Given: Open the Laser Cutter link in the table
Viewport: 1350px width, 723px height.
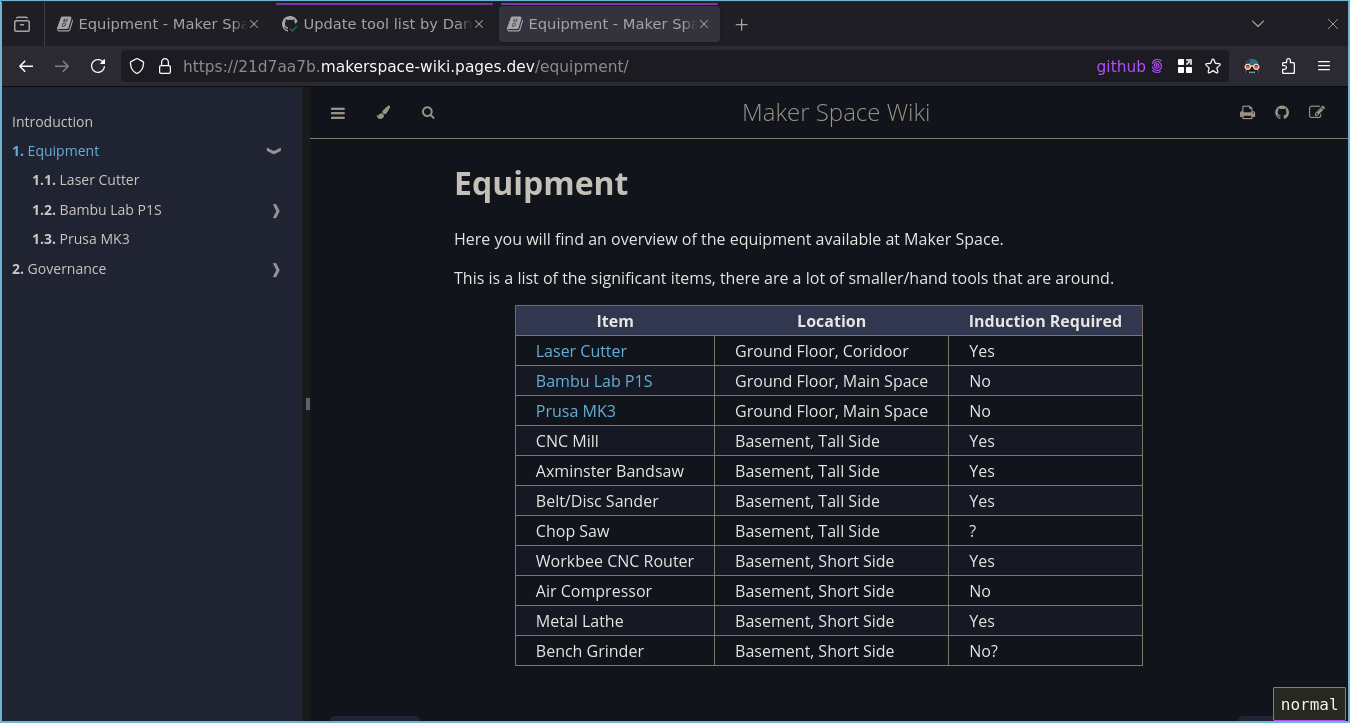Looking at the screenshot, I should pyautogui.click(x=581, y=351).
